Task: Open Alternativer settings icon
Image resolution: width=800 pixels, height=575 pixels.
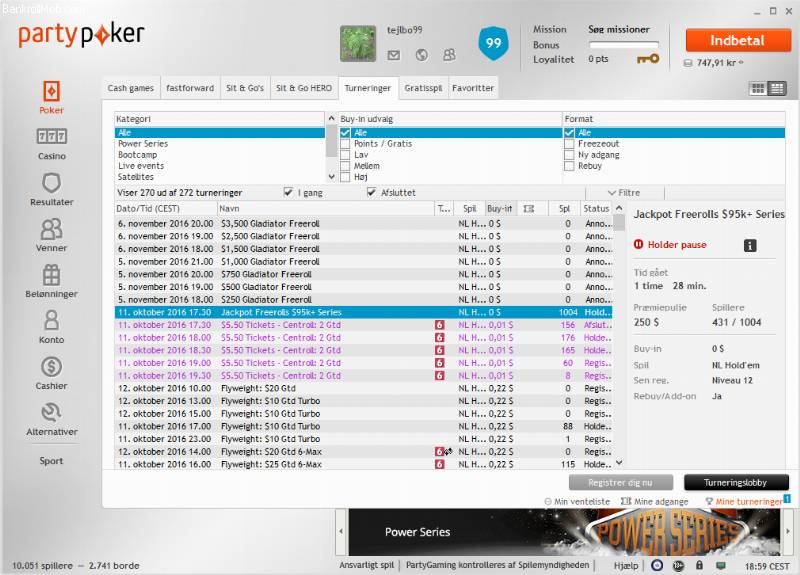Action: pyautogui.click(x=51, y=412)
